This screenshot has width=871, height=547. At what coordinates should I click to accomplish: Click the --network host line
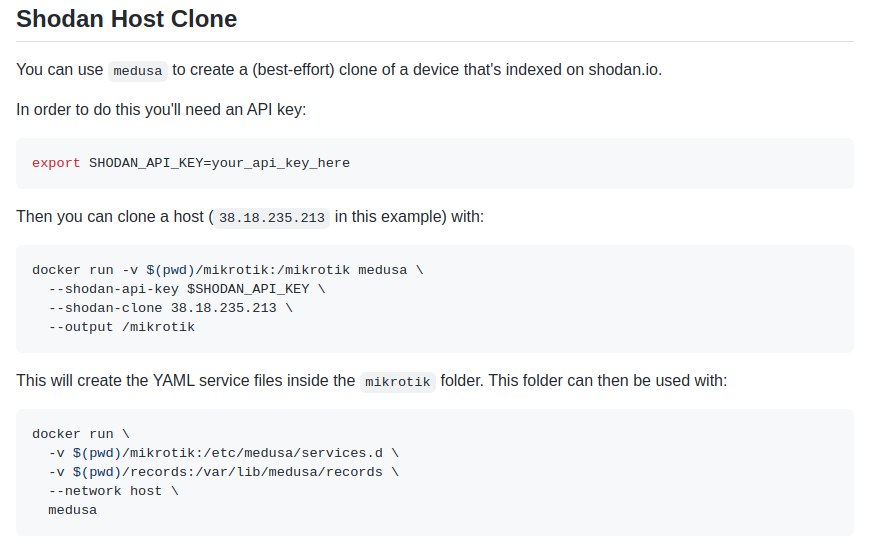pyautogui.click(x=113, y=491)
